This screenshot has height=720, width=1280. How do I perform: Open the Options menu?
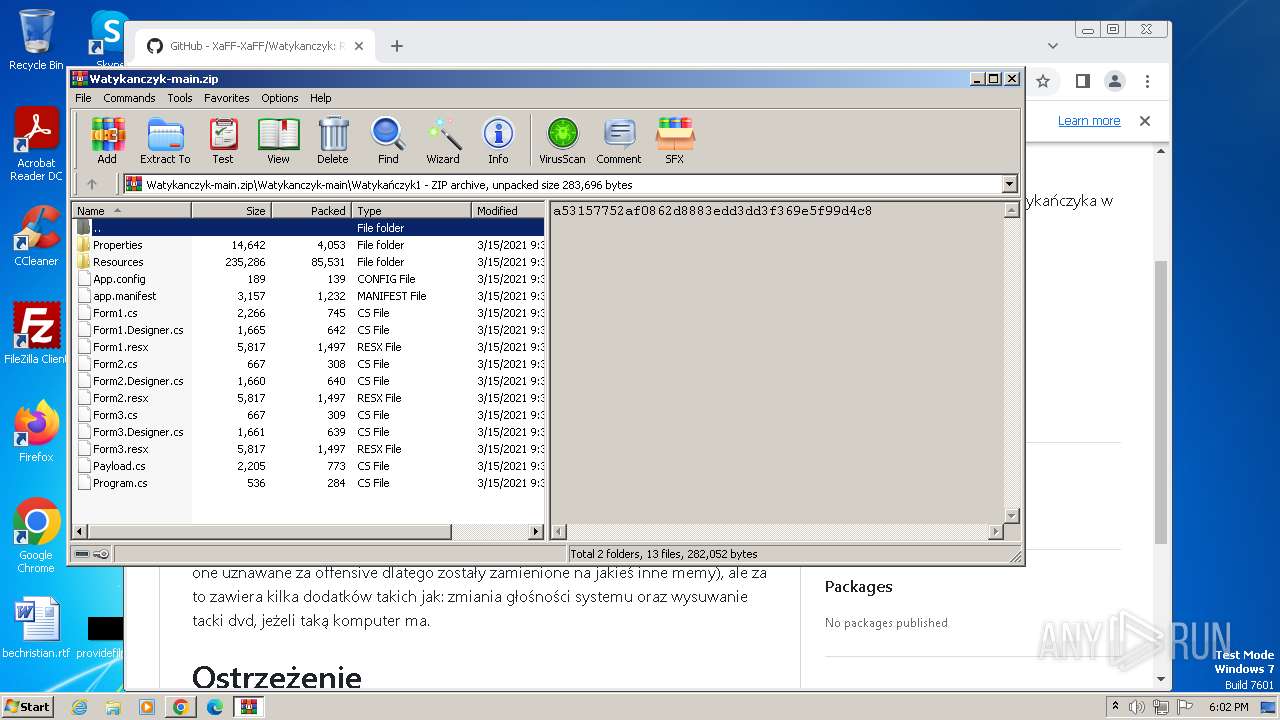280,98
